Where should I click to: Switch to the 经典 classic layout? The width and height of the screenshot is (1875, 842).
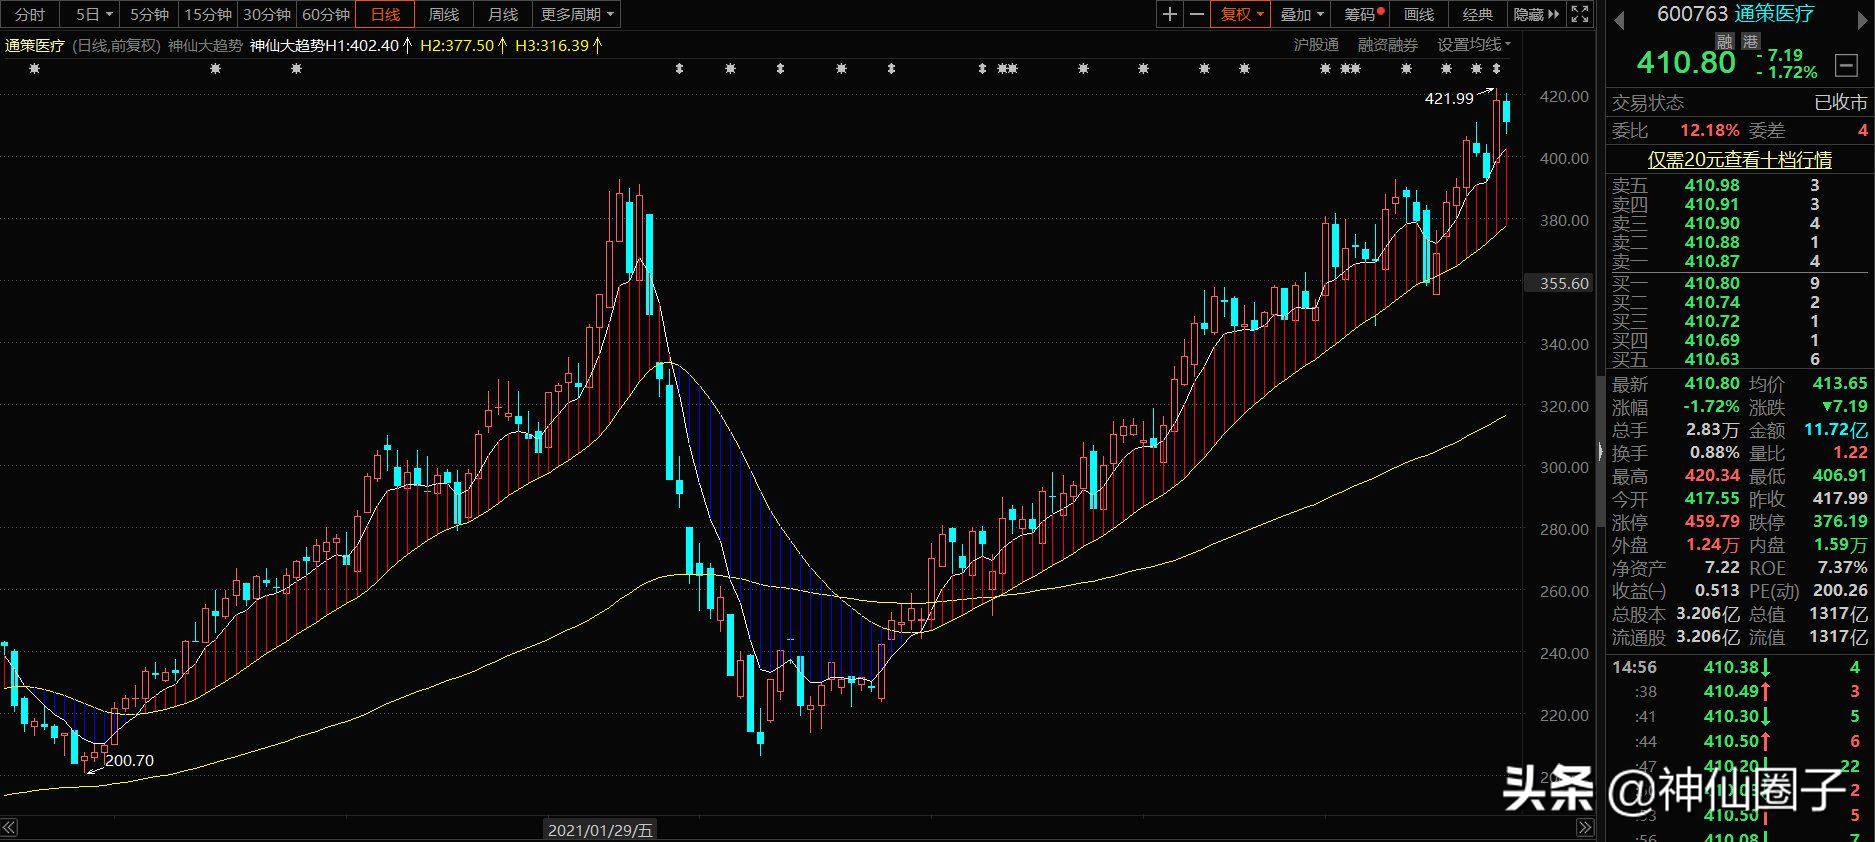[1478, 14]
